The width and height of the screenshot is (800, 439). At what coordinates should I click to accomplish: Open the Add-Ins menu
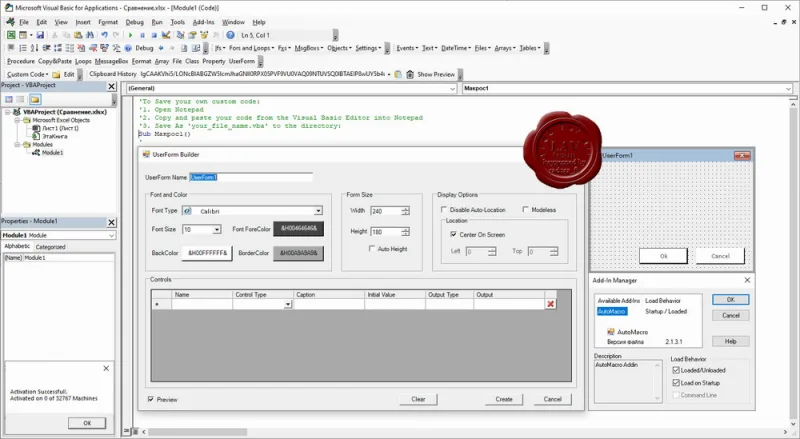tap(204, 22)
